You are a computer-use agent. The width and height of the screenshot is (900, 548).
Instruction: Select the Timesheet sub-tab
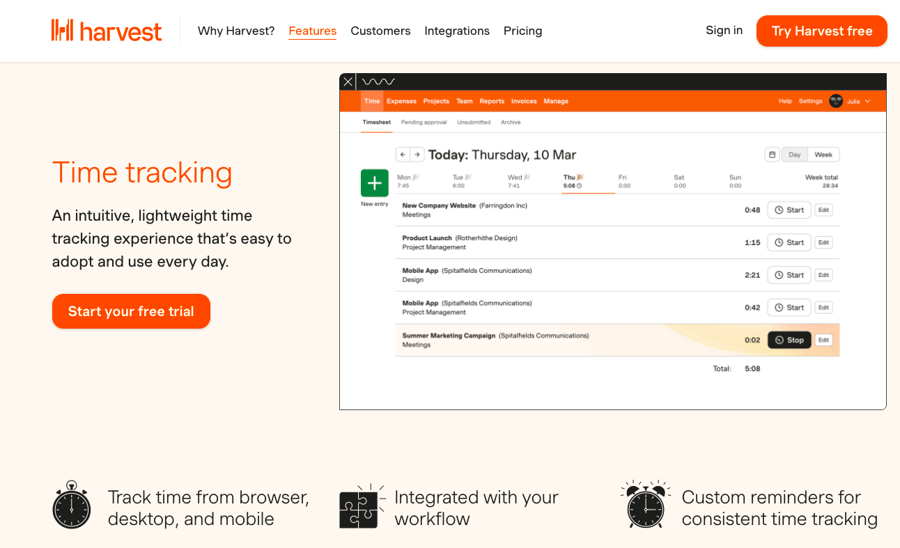coord(377,122)
